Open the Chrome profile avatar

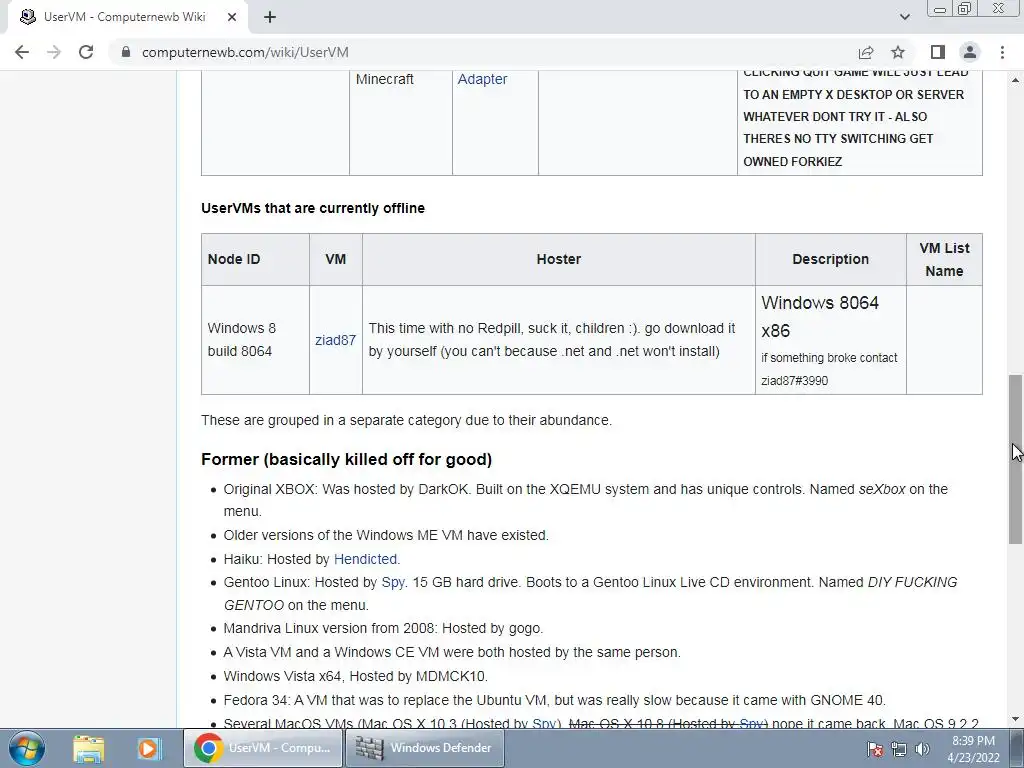(x=970, y=52)
